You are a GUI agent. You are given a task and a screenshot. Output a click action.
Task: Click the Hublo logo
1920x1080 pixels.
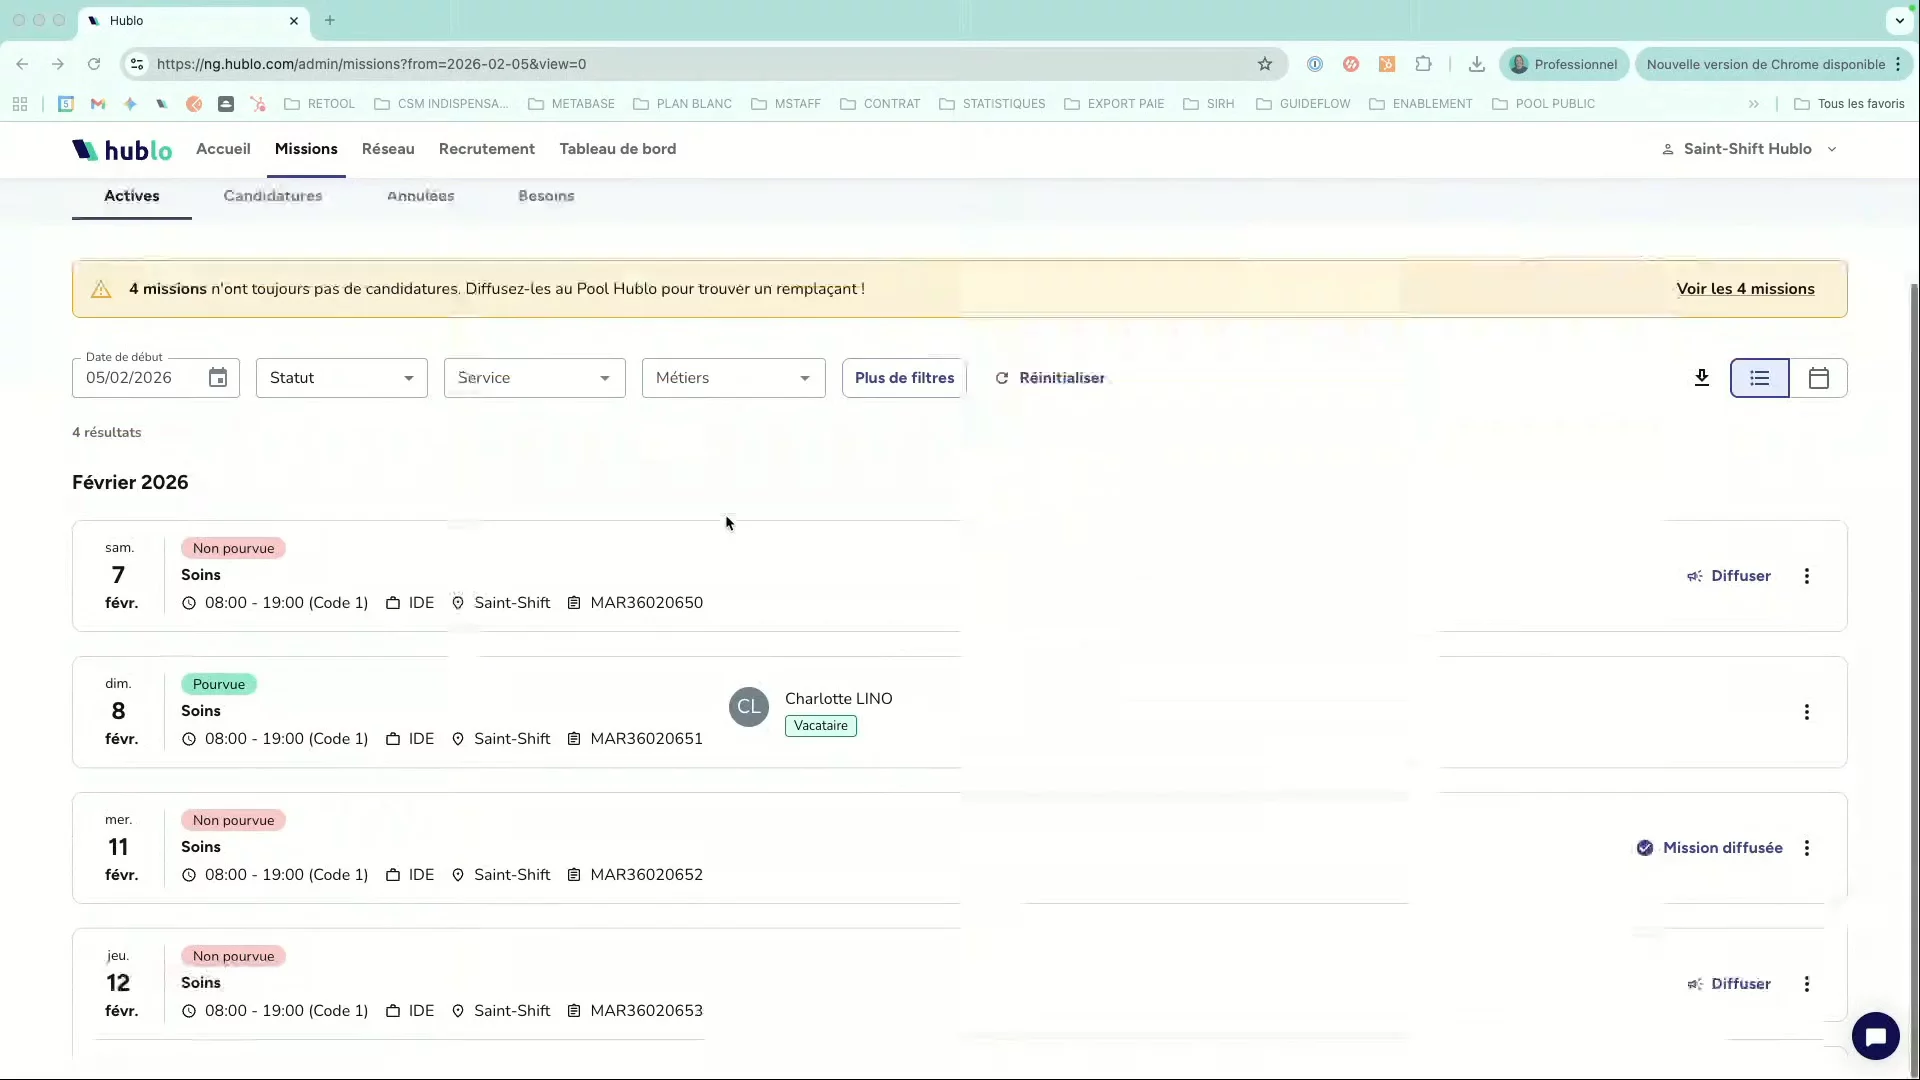click(122, 150)
